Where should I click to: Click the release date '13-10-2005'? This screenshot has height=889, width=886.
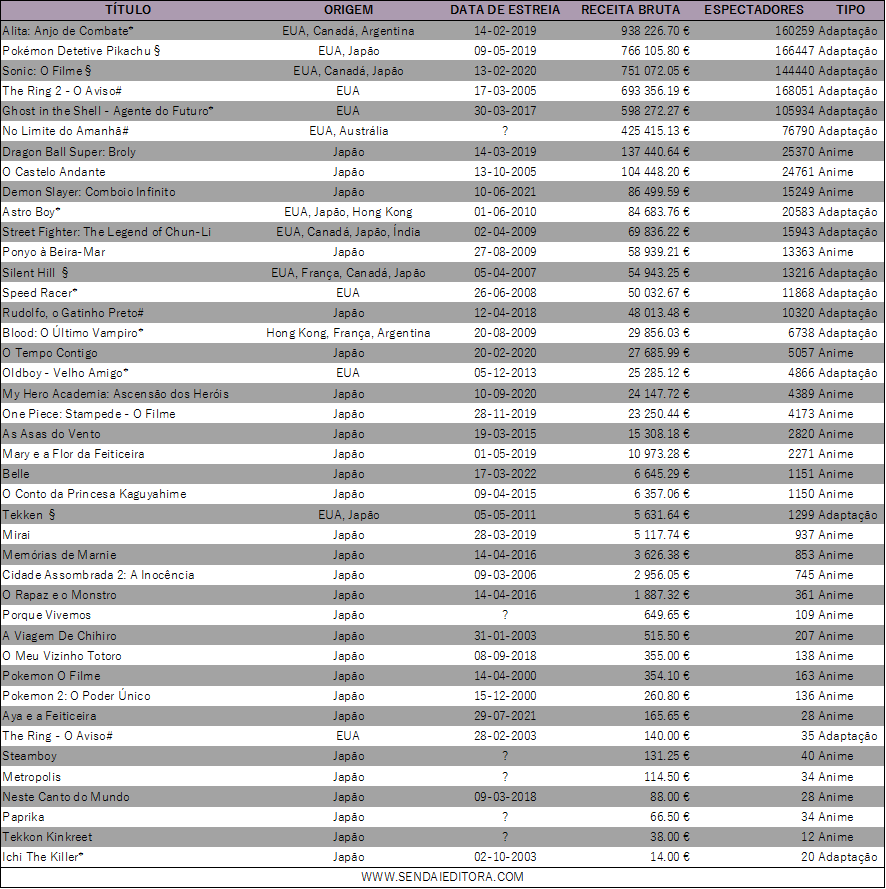pos(505,172)
